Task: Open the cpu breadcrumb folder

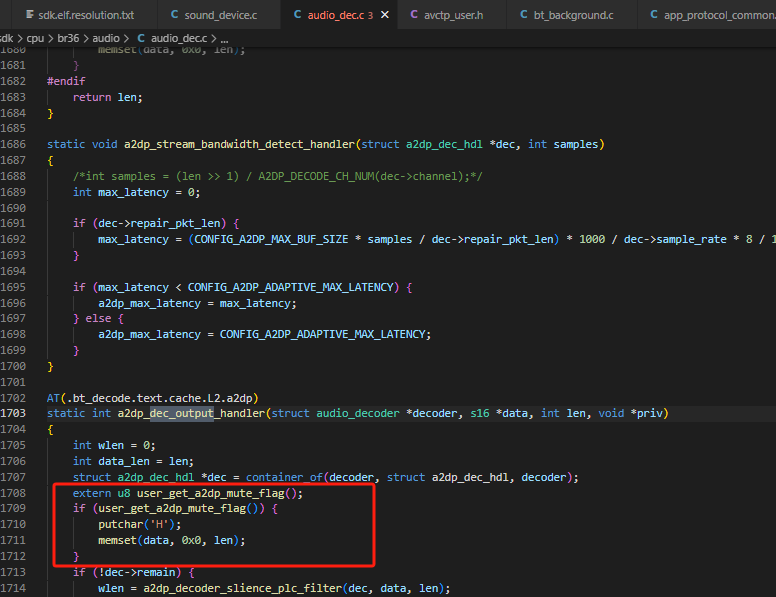Action: [x=35, y=38]
